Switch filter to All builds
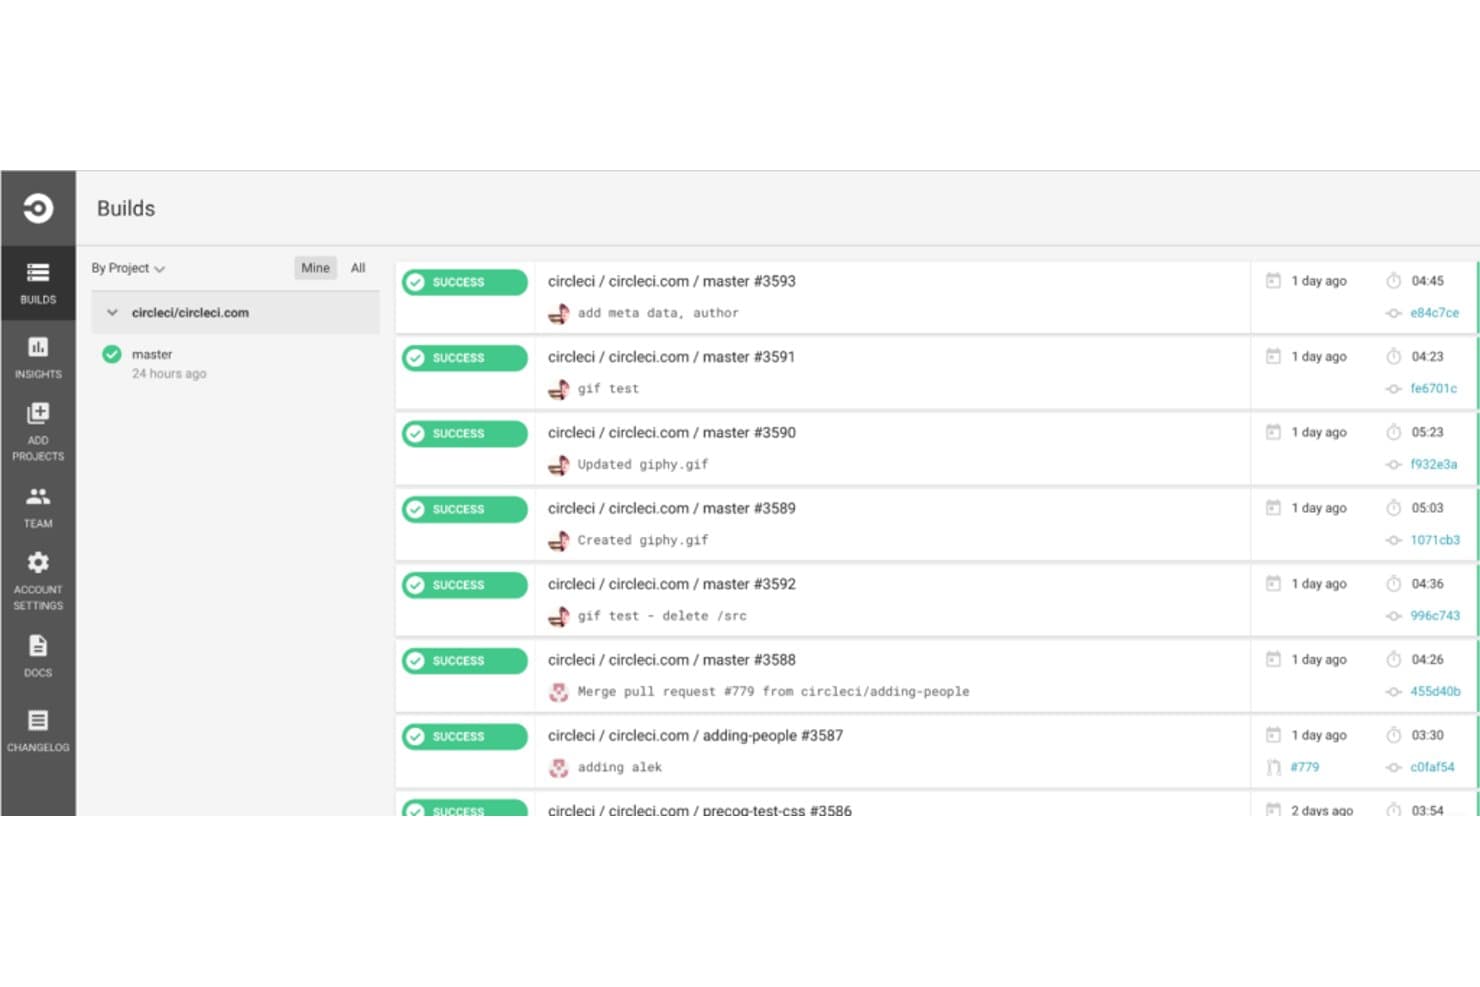 tap(358, 268)
